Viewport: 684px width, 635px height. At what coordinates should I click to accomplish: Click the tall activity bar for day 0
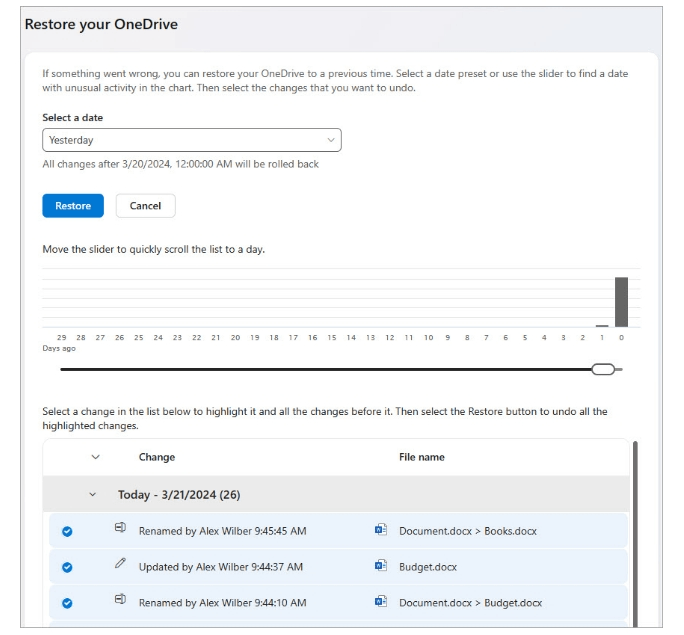pos(621,302)
